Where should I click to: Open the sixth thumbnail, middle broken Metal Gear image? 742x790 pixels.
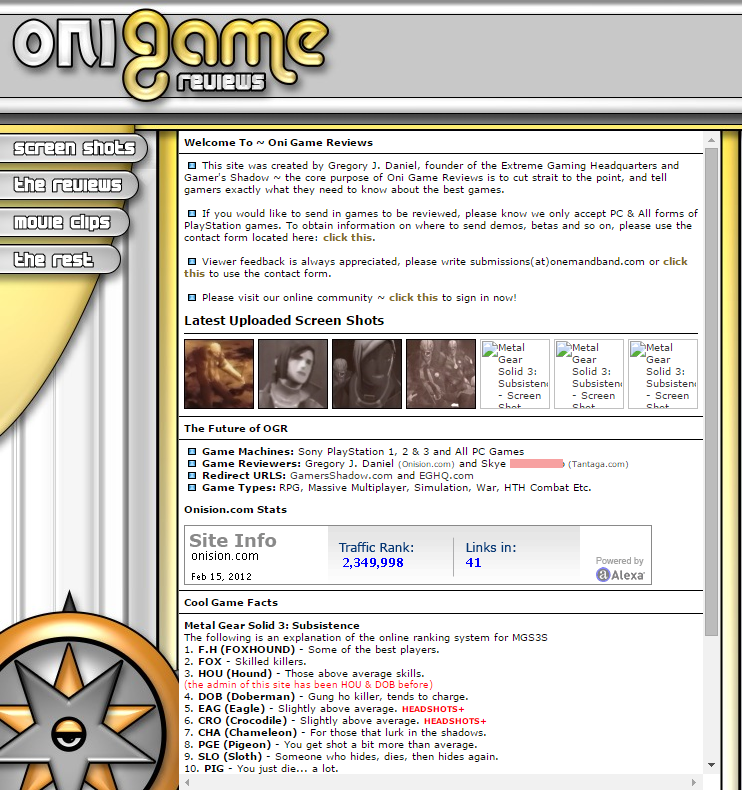(589, 374)
